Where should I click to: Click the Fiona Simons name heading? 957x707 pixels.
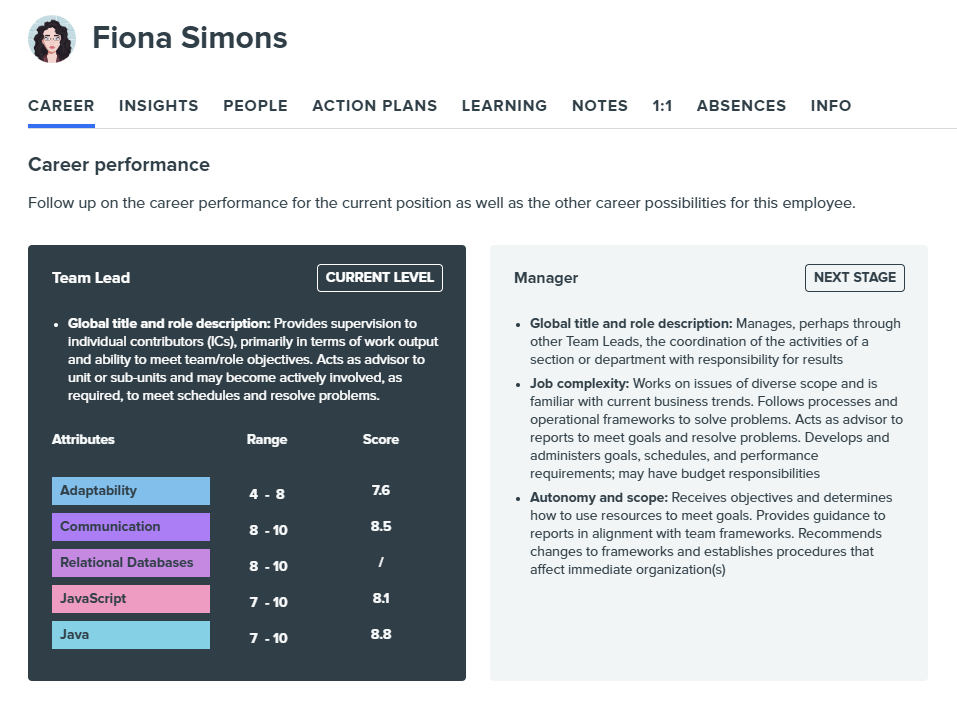click(x=189, y=38)
